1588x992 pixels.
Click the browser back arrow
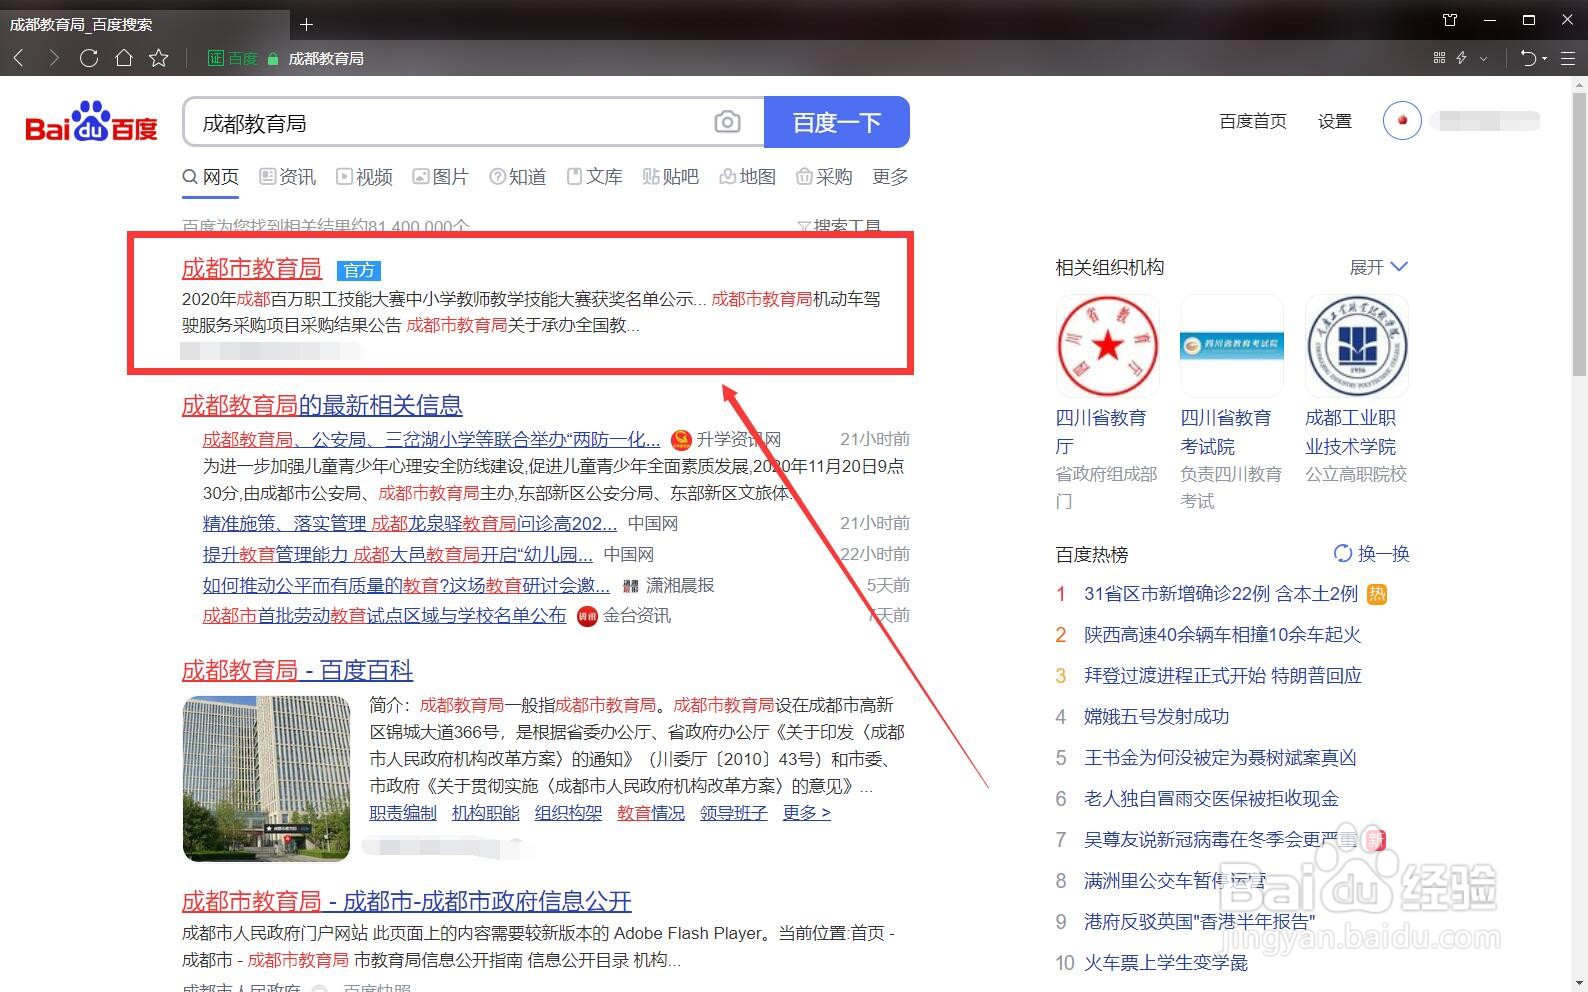[18, 58]
